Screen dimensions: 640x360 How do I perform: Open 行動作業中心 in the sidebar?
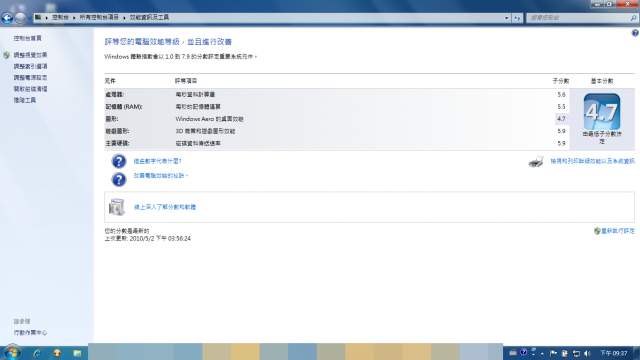(30, 333)
